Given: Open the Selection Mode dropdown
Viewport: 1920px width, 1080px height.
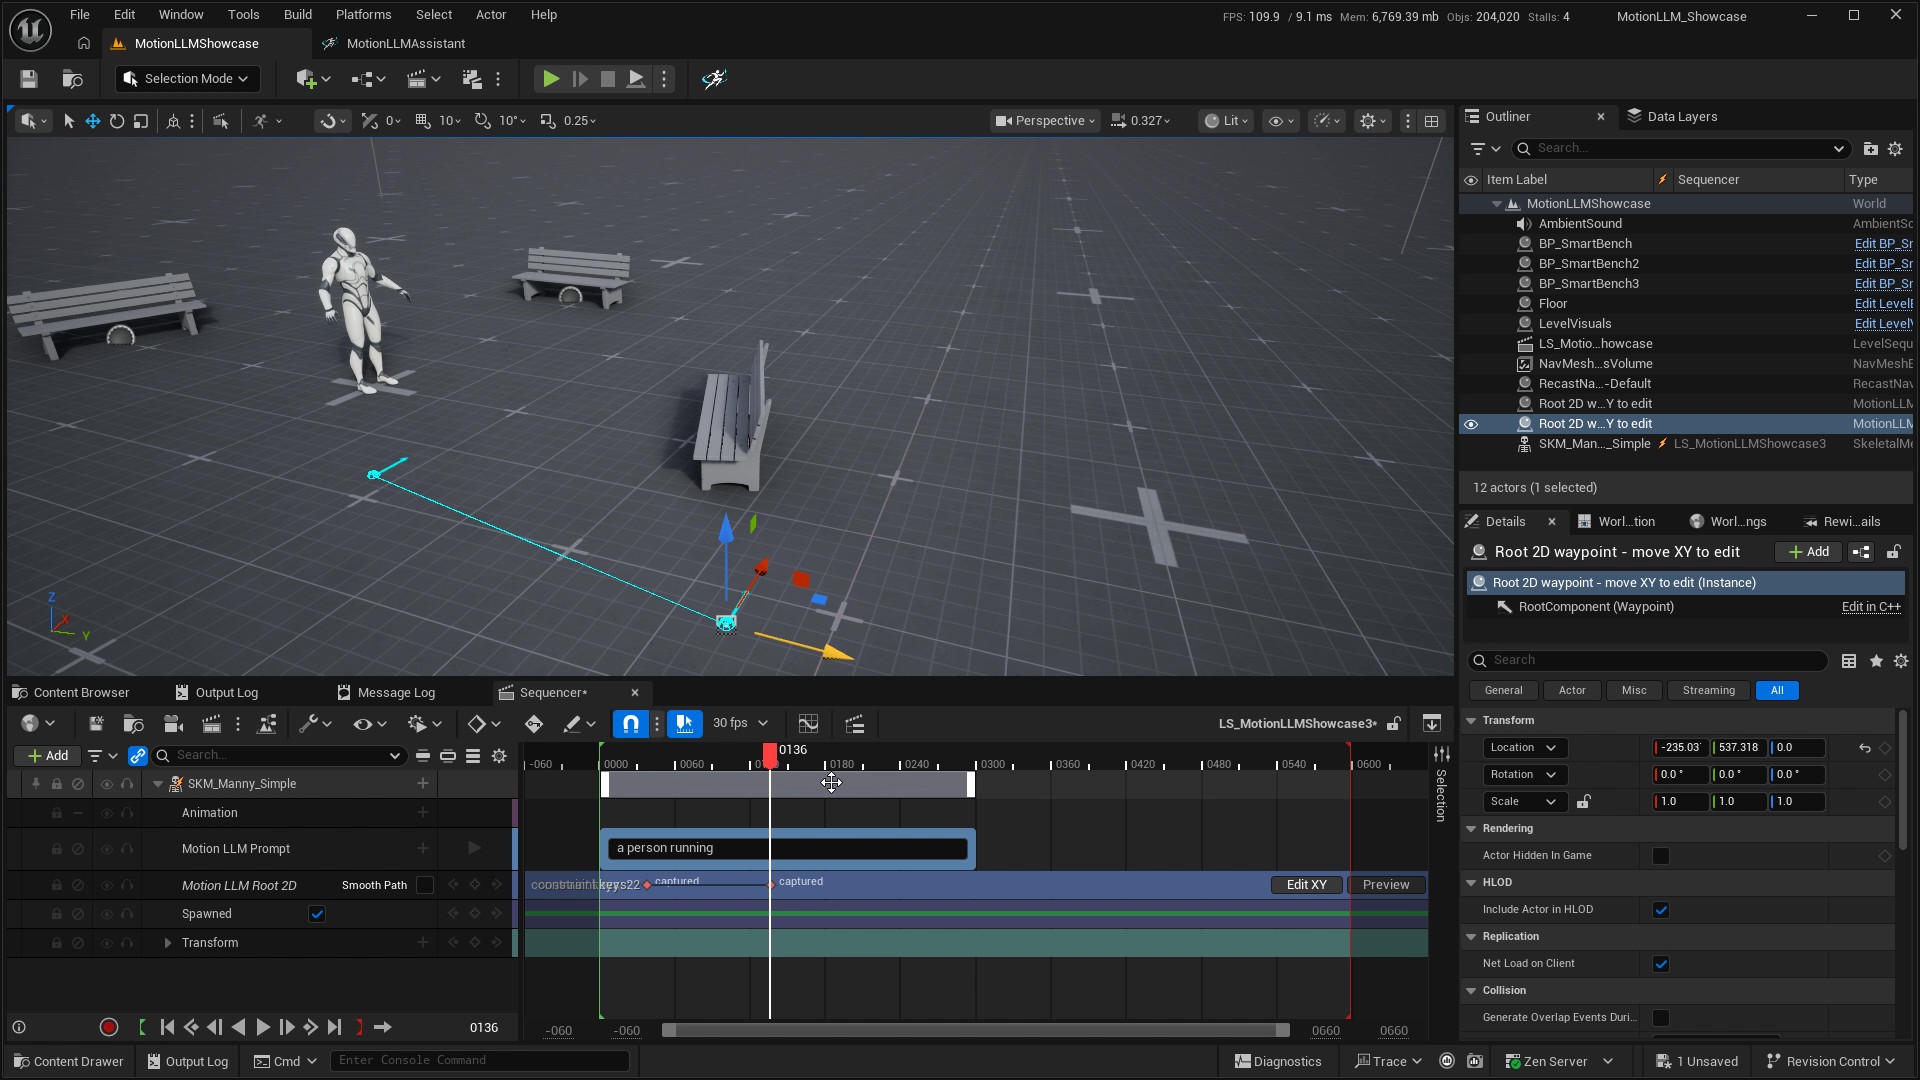Looking at the screenshot, I should tap(187, 79).
